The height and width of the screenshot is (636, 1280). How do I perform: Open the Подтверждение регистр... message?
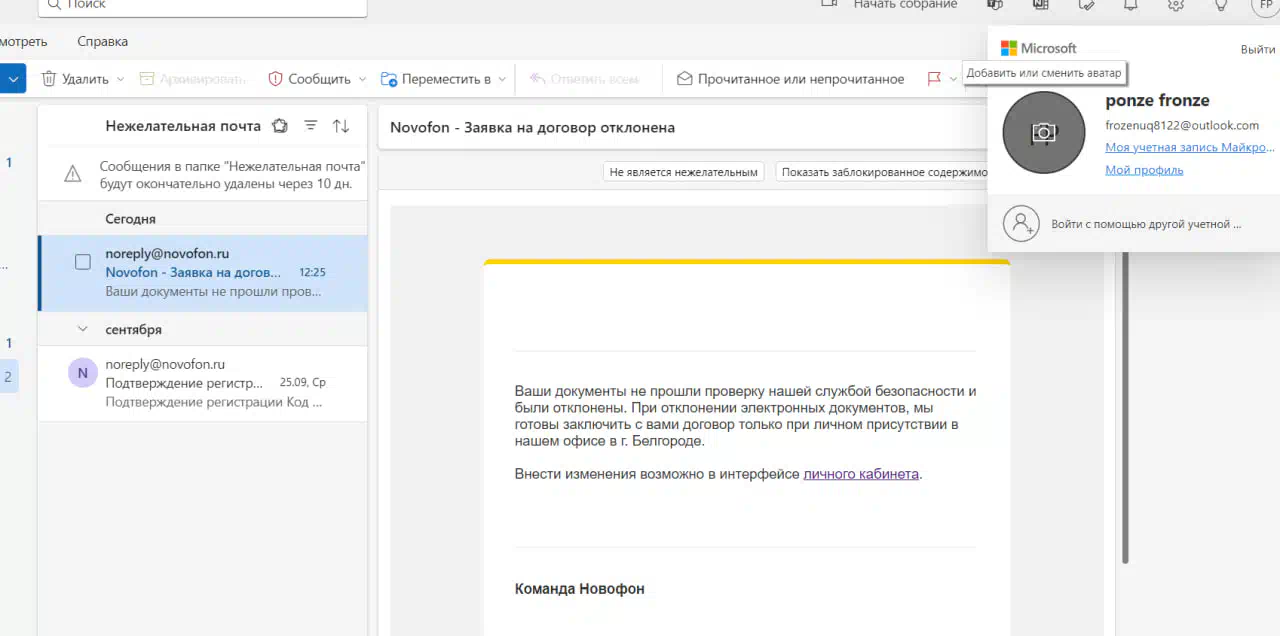point(203,384)
